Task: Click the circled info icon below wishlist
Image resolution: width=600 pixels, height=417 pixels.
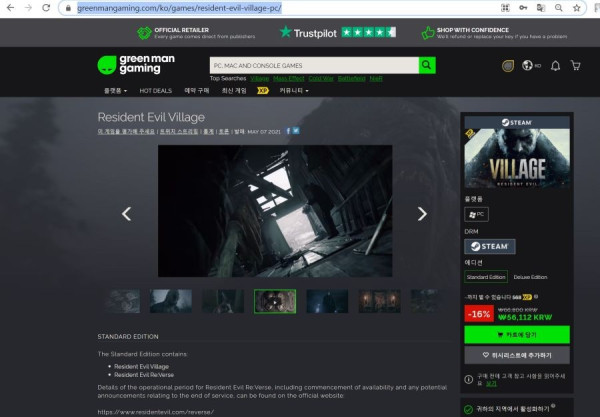Action: point(468,380)
